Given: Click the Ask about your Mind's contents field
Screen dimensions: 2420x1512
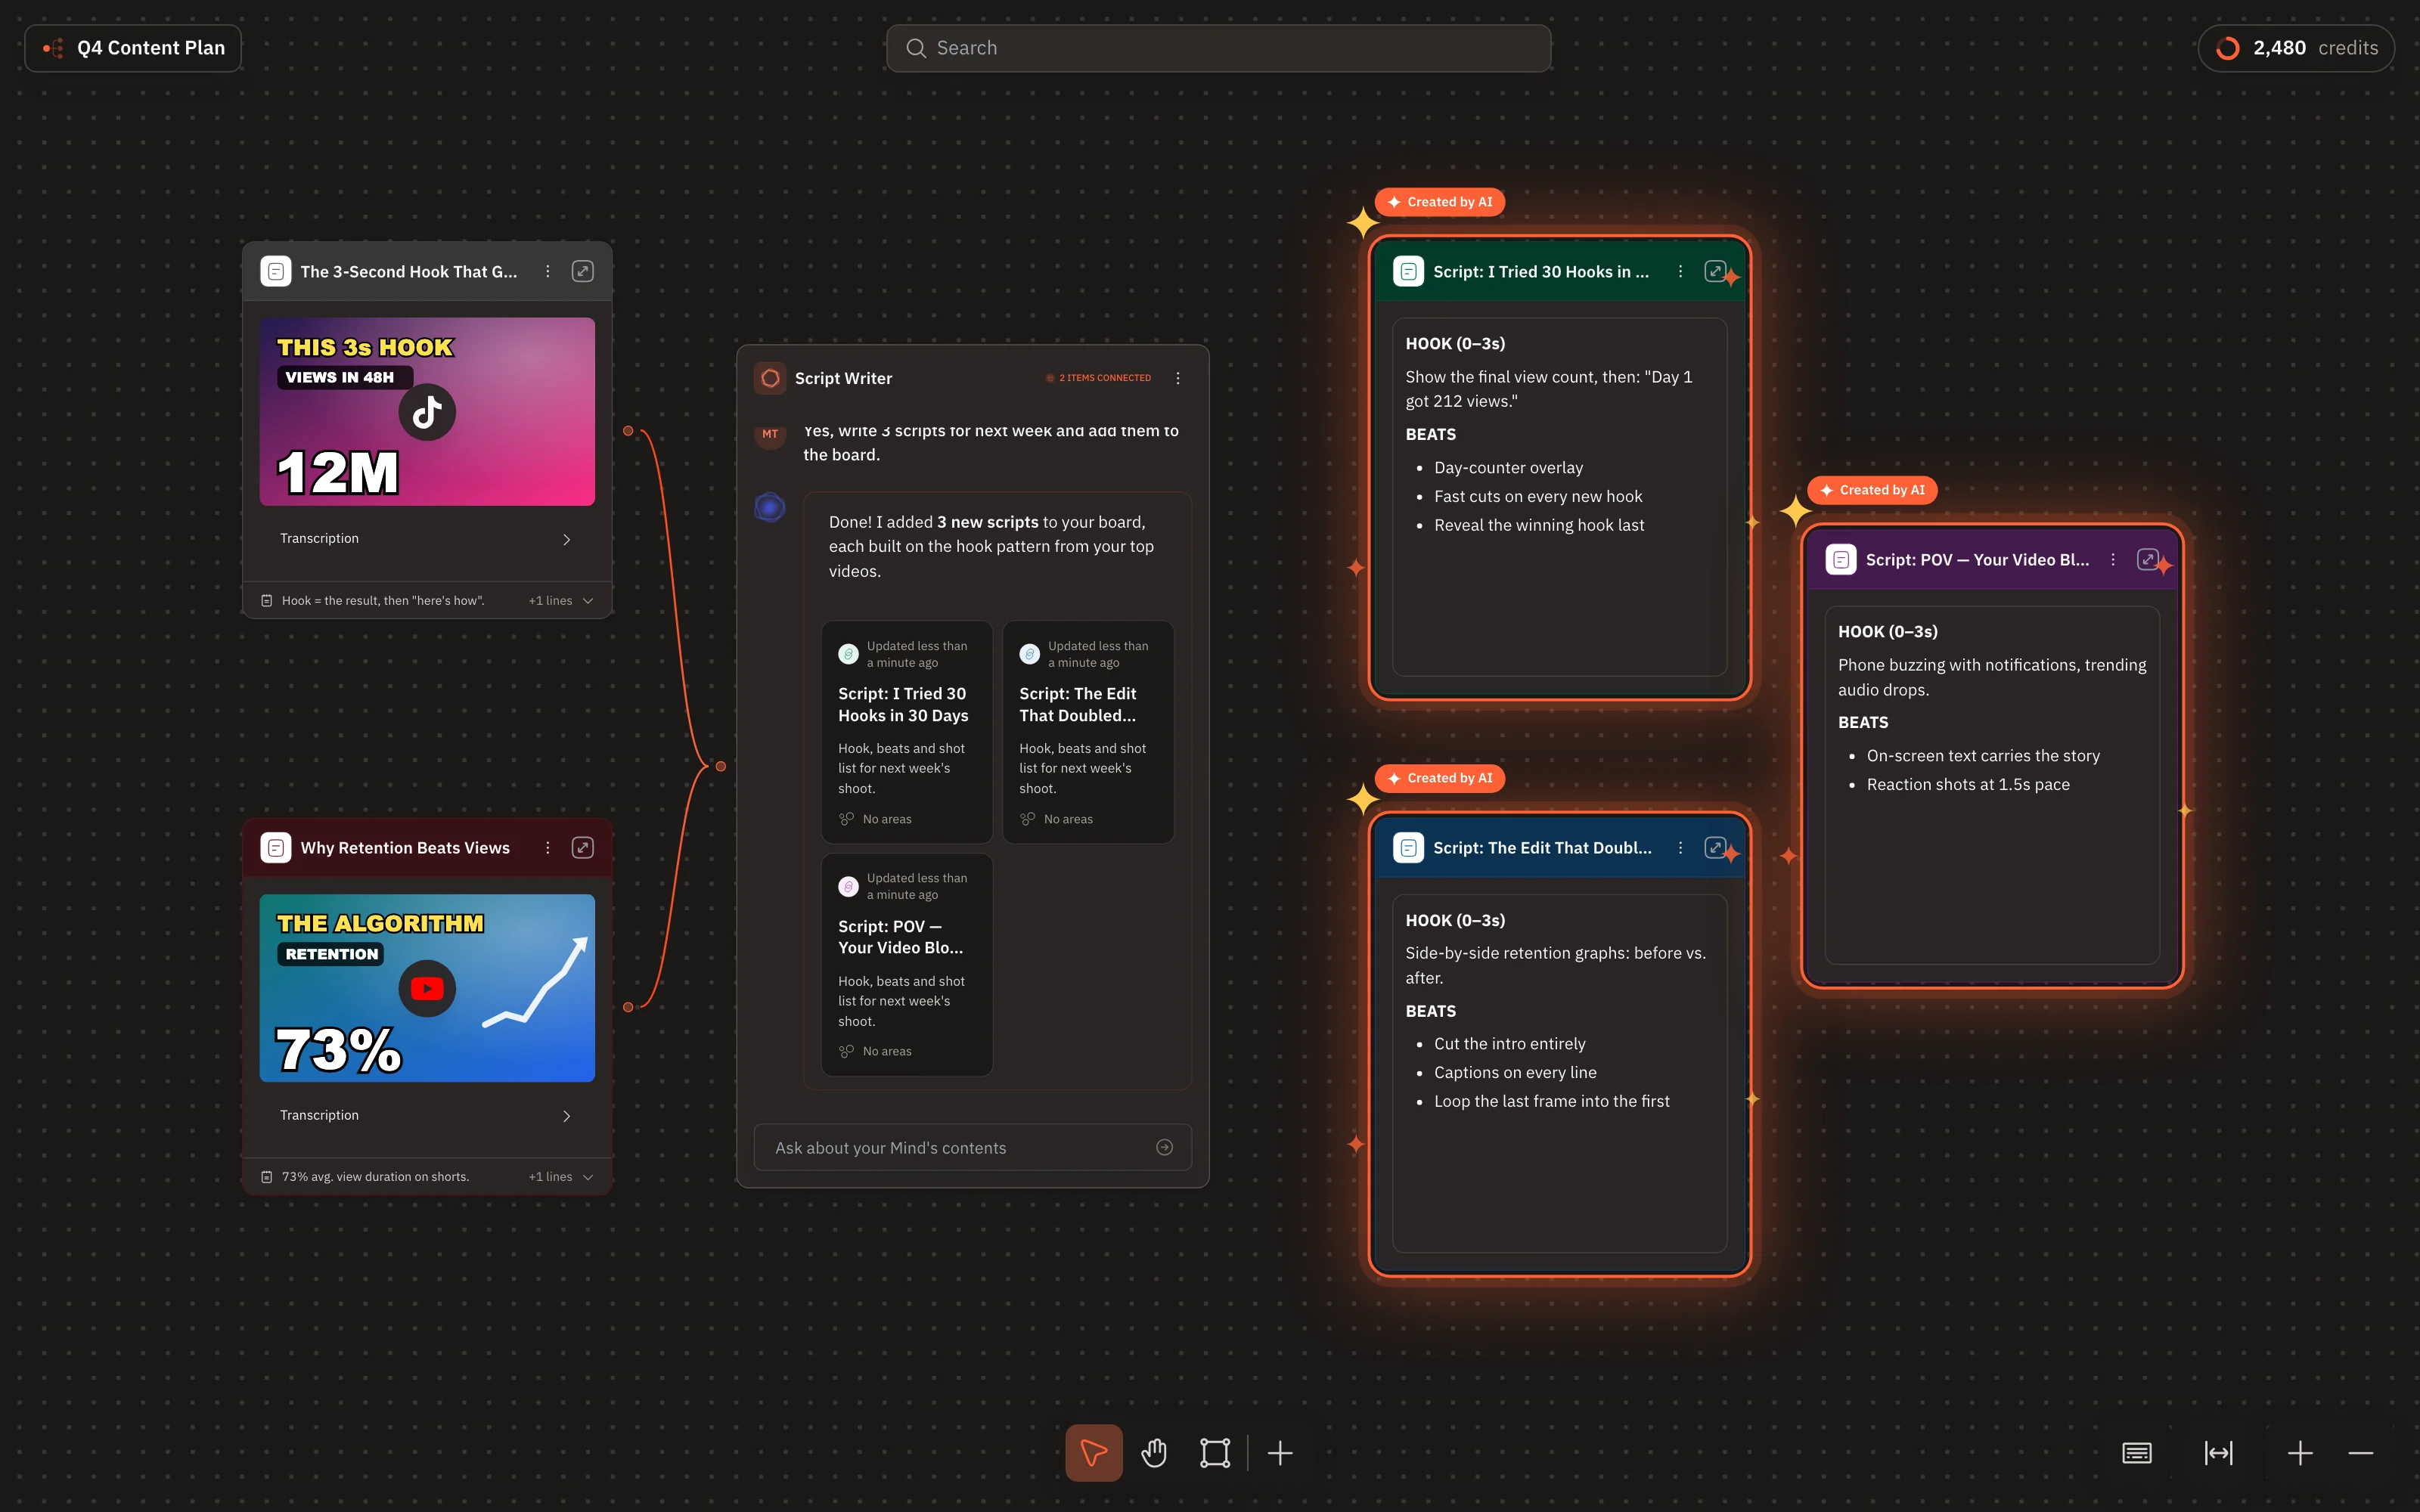Looking at the screenshot, I should 972,1147.
